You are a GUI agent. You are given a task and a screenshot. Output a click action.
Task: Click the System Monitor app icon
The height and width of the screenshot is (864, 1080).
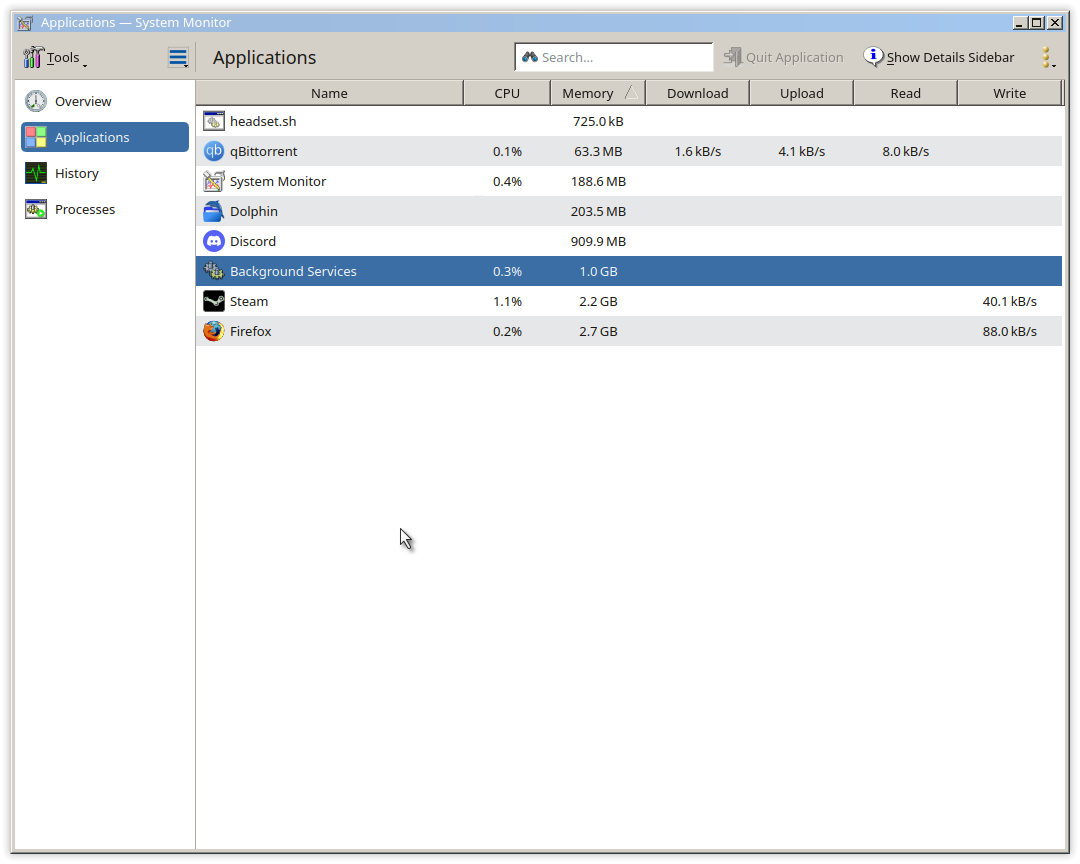point(214,181)
